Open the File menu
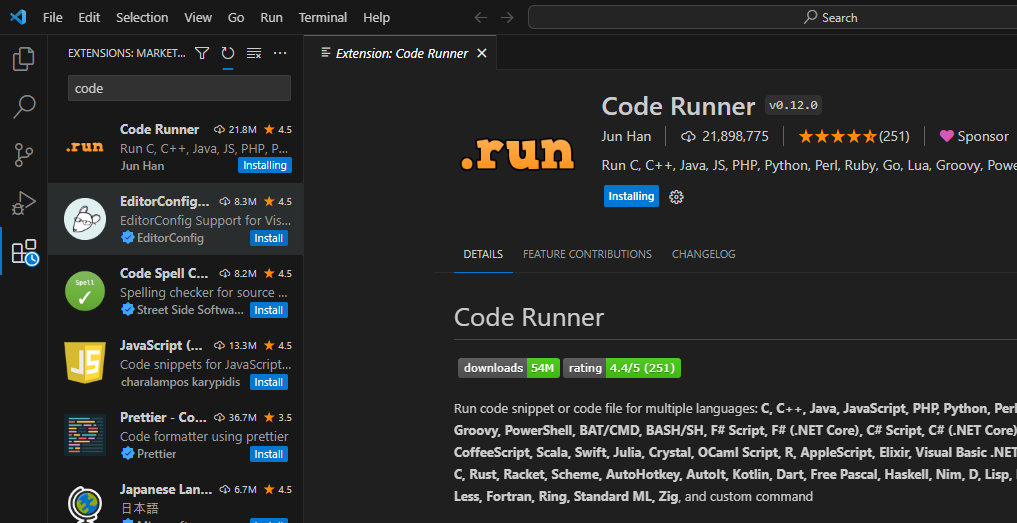 (x=53, y=18)
